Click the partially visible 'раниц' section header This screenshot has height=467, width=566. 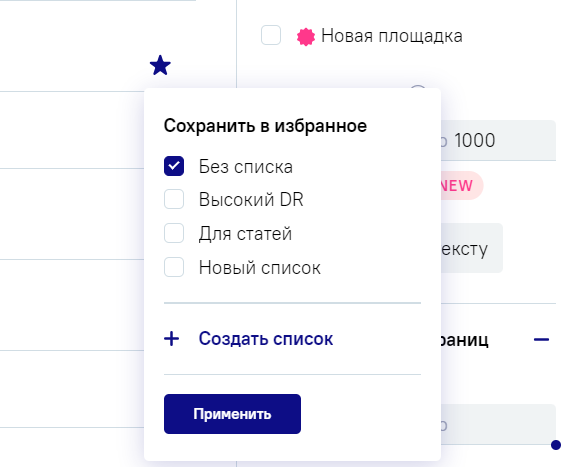[465, 340]
